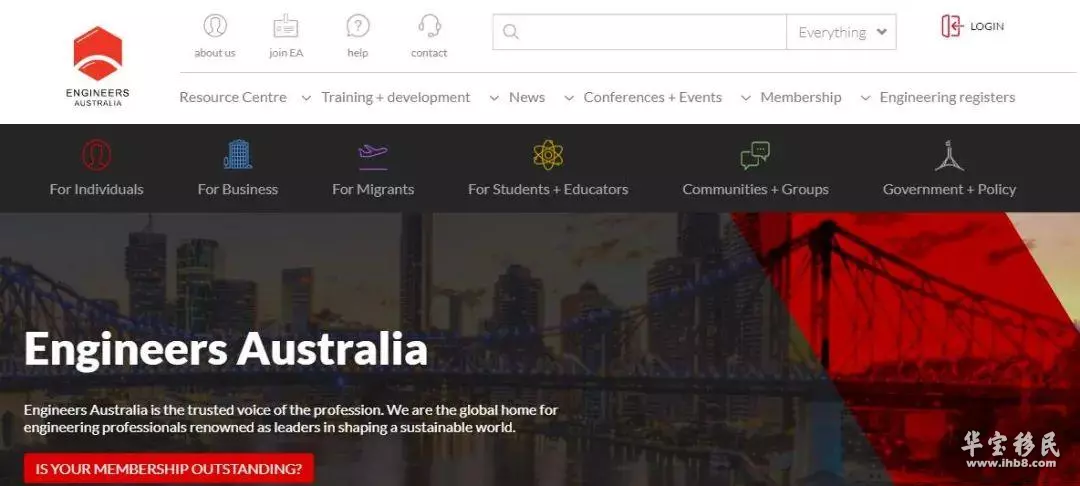The image size is (1080, 486).
Task: Expand the chevron before Engineering registers
Action: [x=865, y=98]
